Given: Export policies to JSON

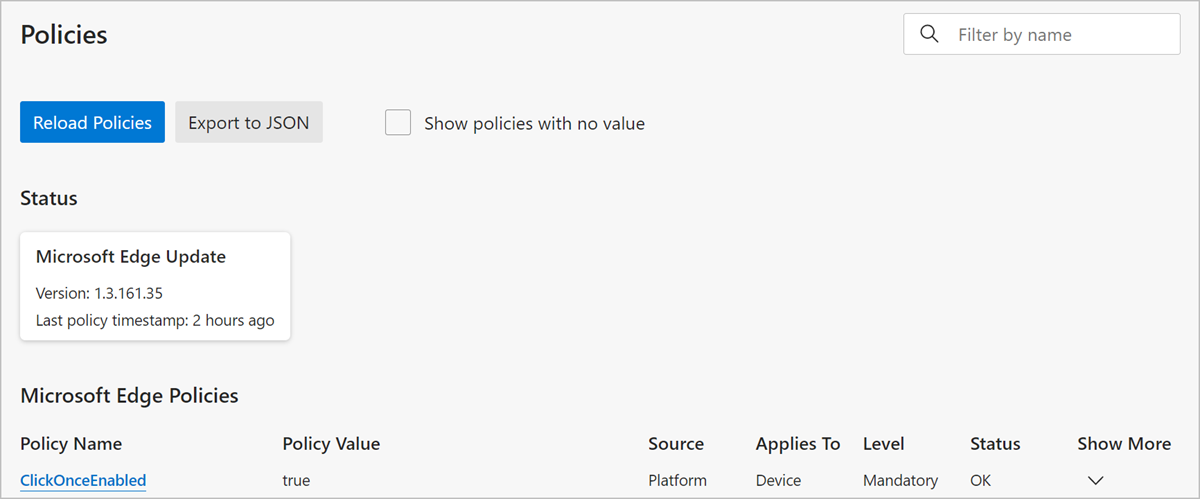Looking at the screenshot, I should pyautogui.click(x=249, y=123).
